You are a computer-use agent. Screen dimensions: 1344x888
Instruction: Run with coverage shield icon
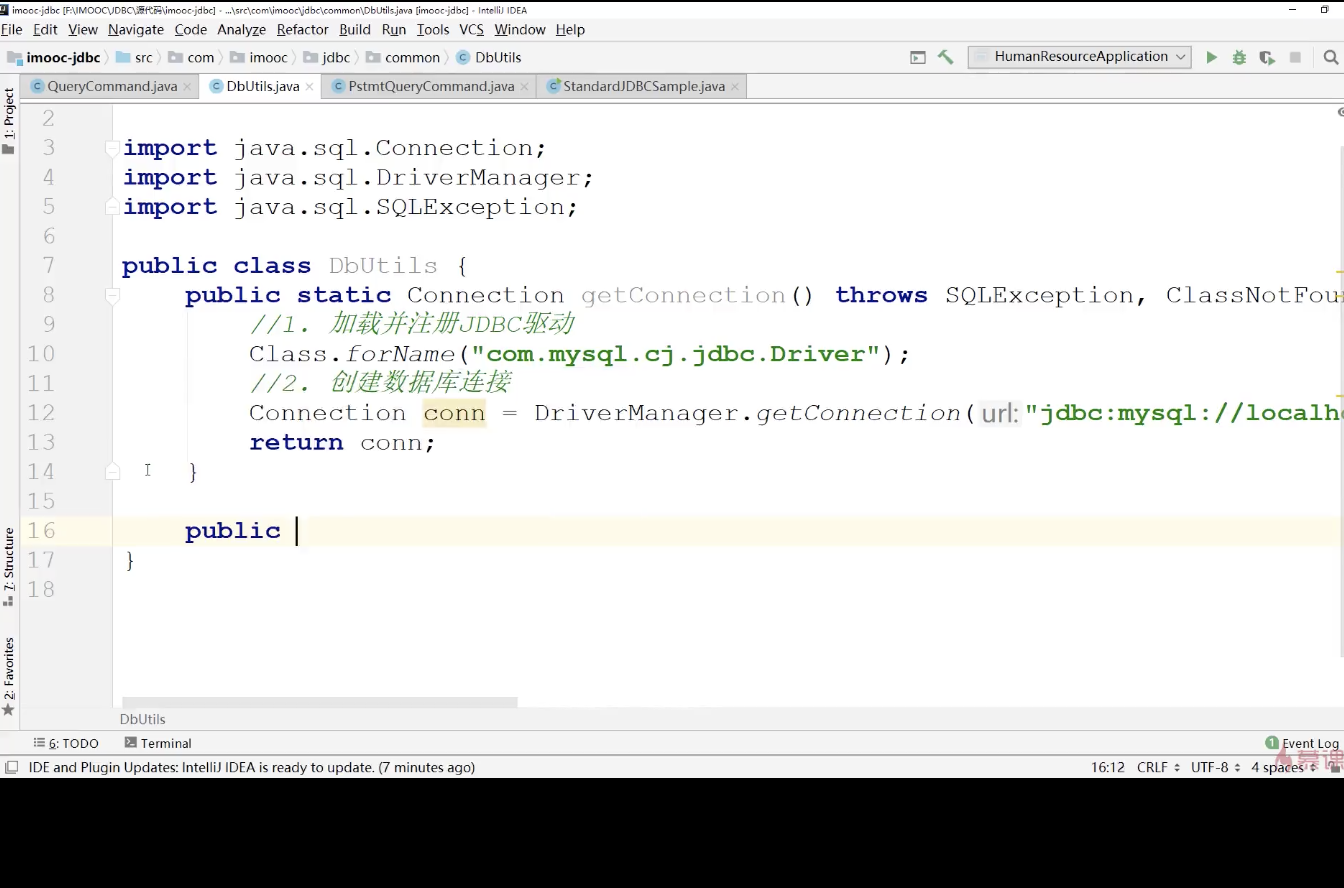1267,58
